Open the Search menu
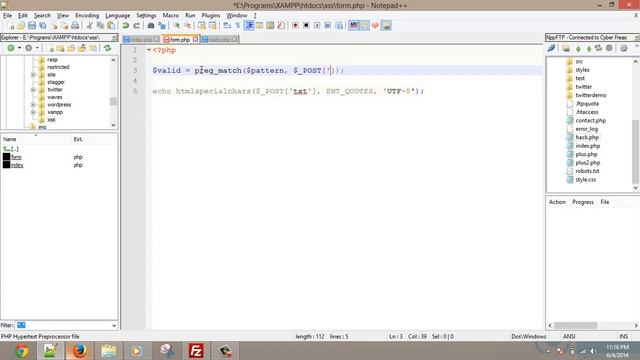 [42, 16]
